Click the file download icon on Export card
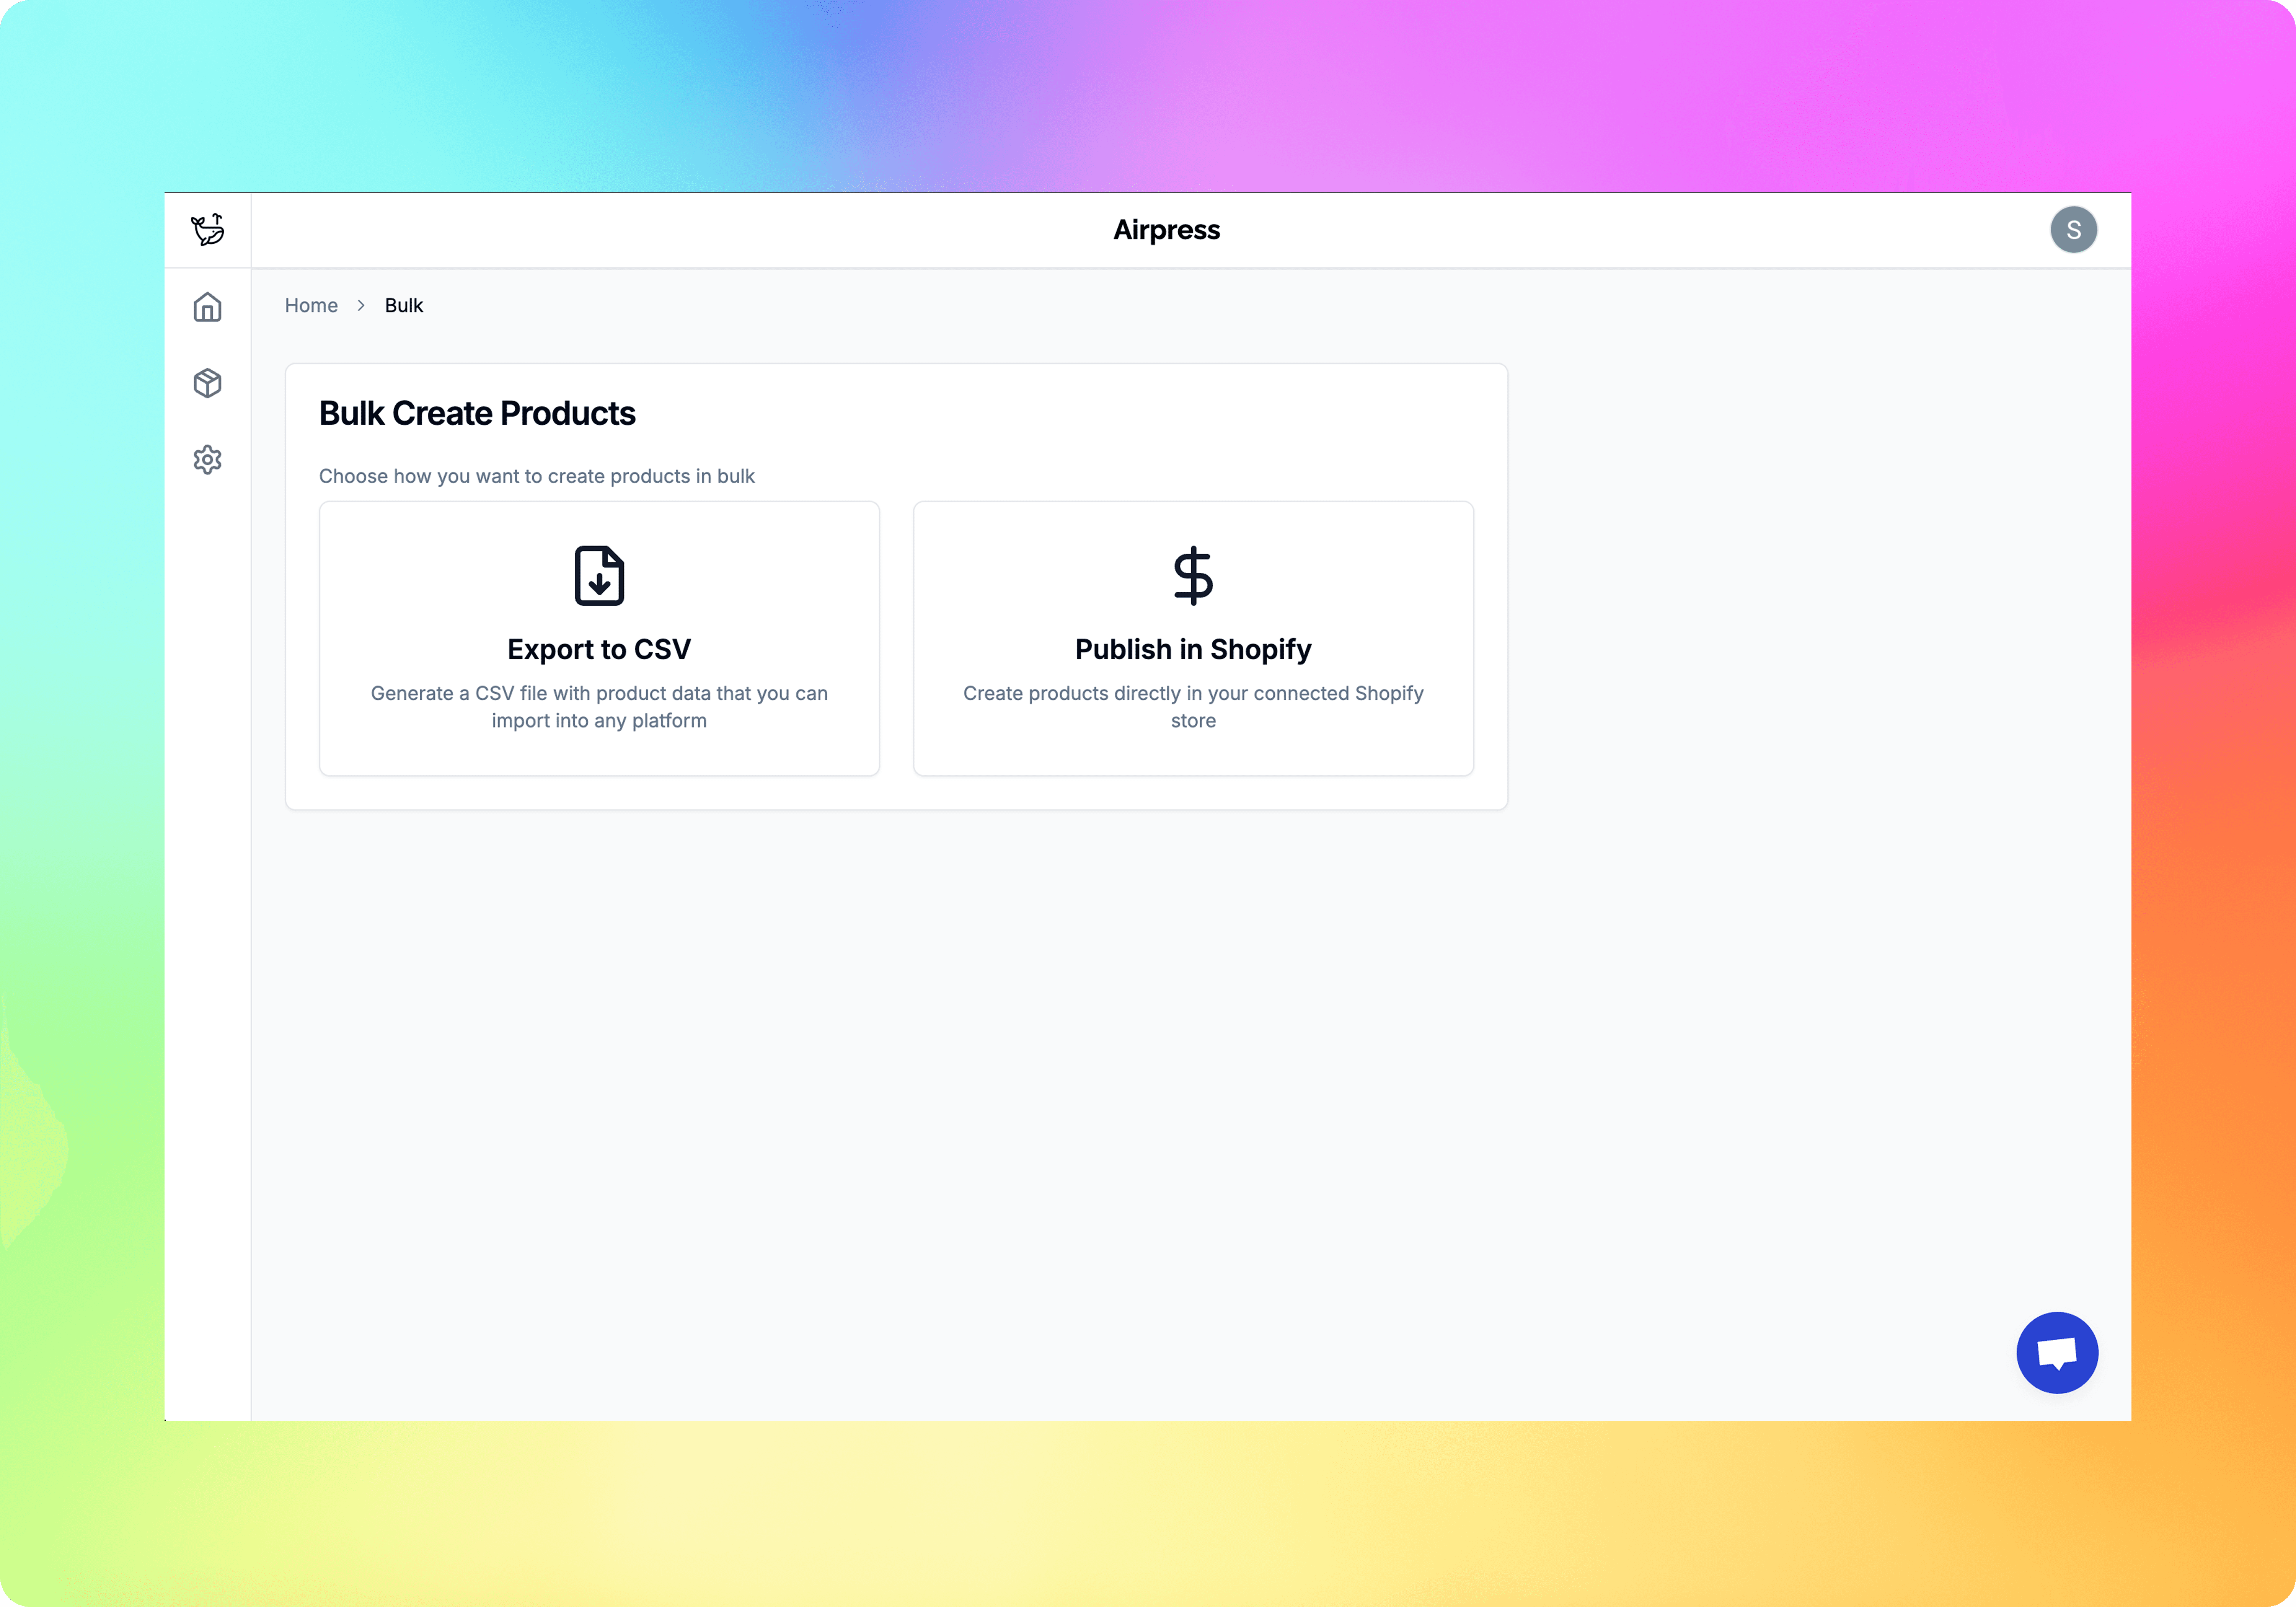 (x=599, y=576)
